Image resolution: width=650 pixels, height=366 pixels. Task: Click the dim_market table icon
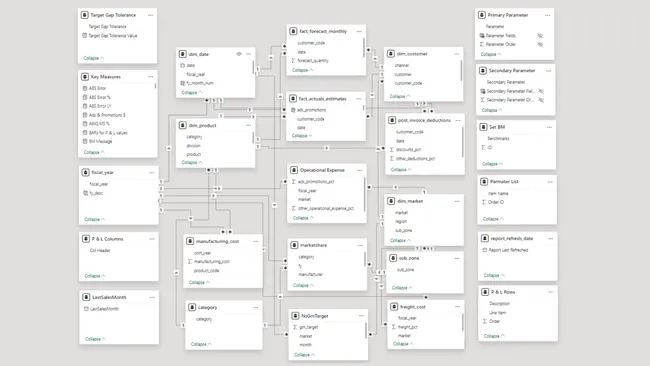click(391, 201)
